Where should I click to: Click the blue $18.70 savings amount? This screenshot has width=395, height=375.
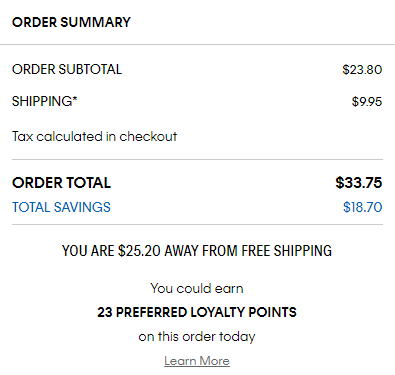pyautogui.click(x=363, y=207)
